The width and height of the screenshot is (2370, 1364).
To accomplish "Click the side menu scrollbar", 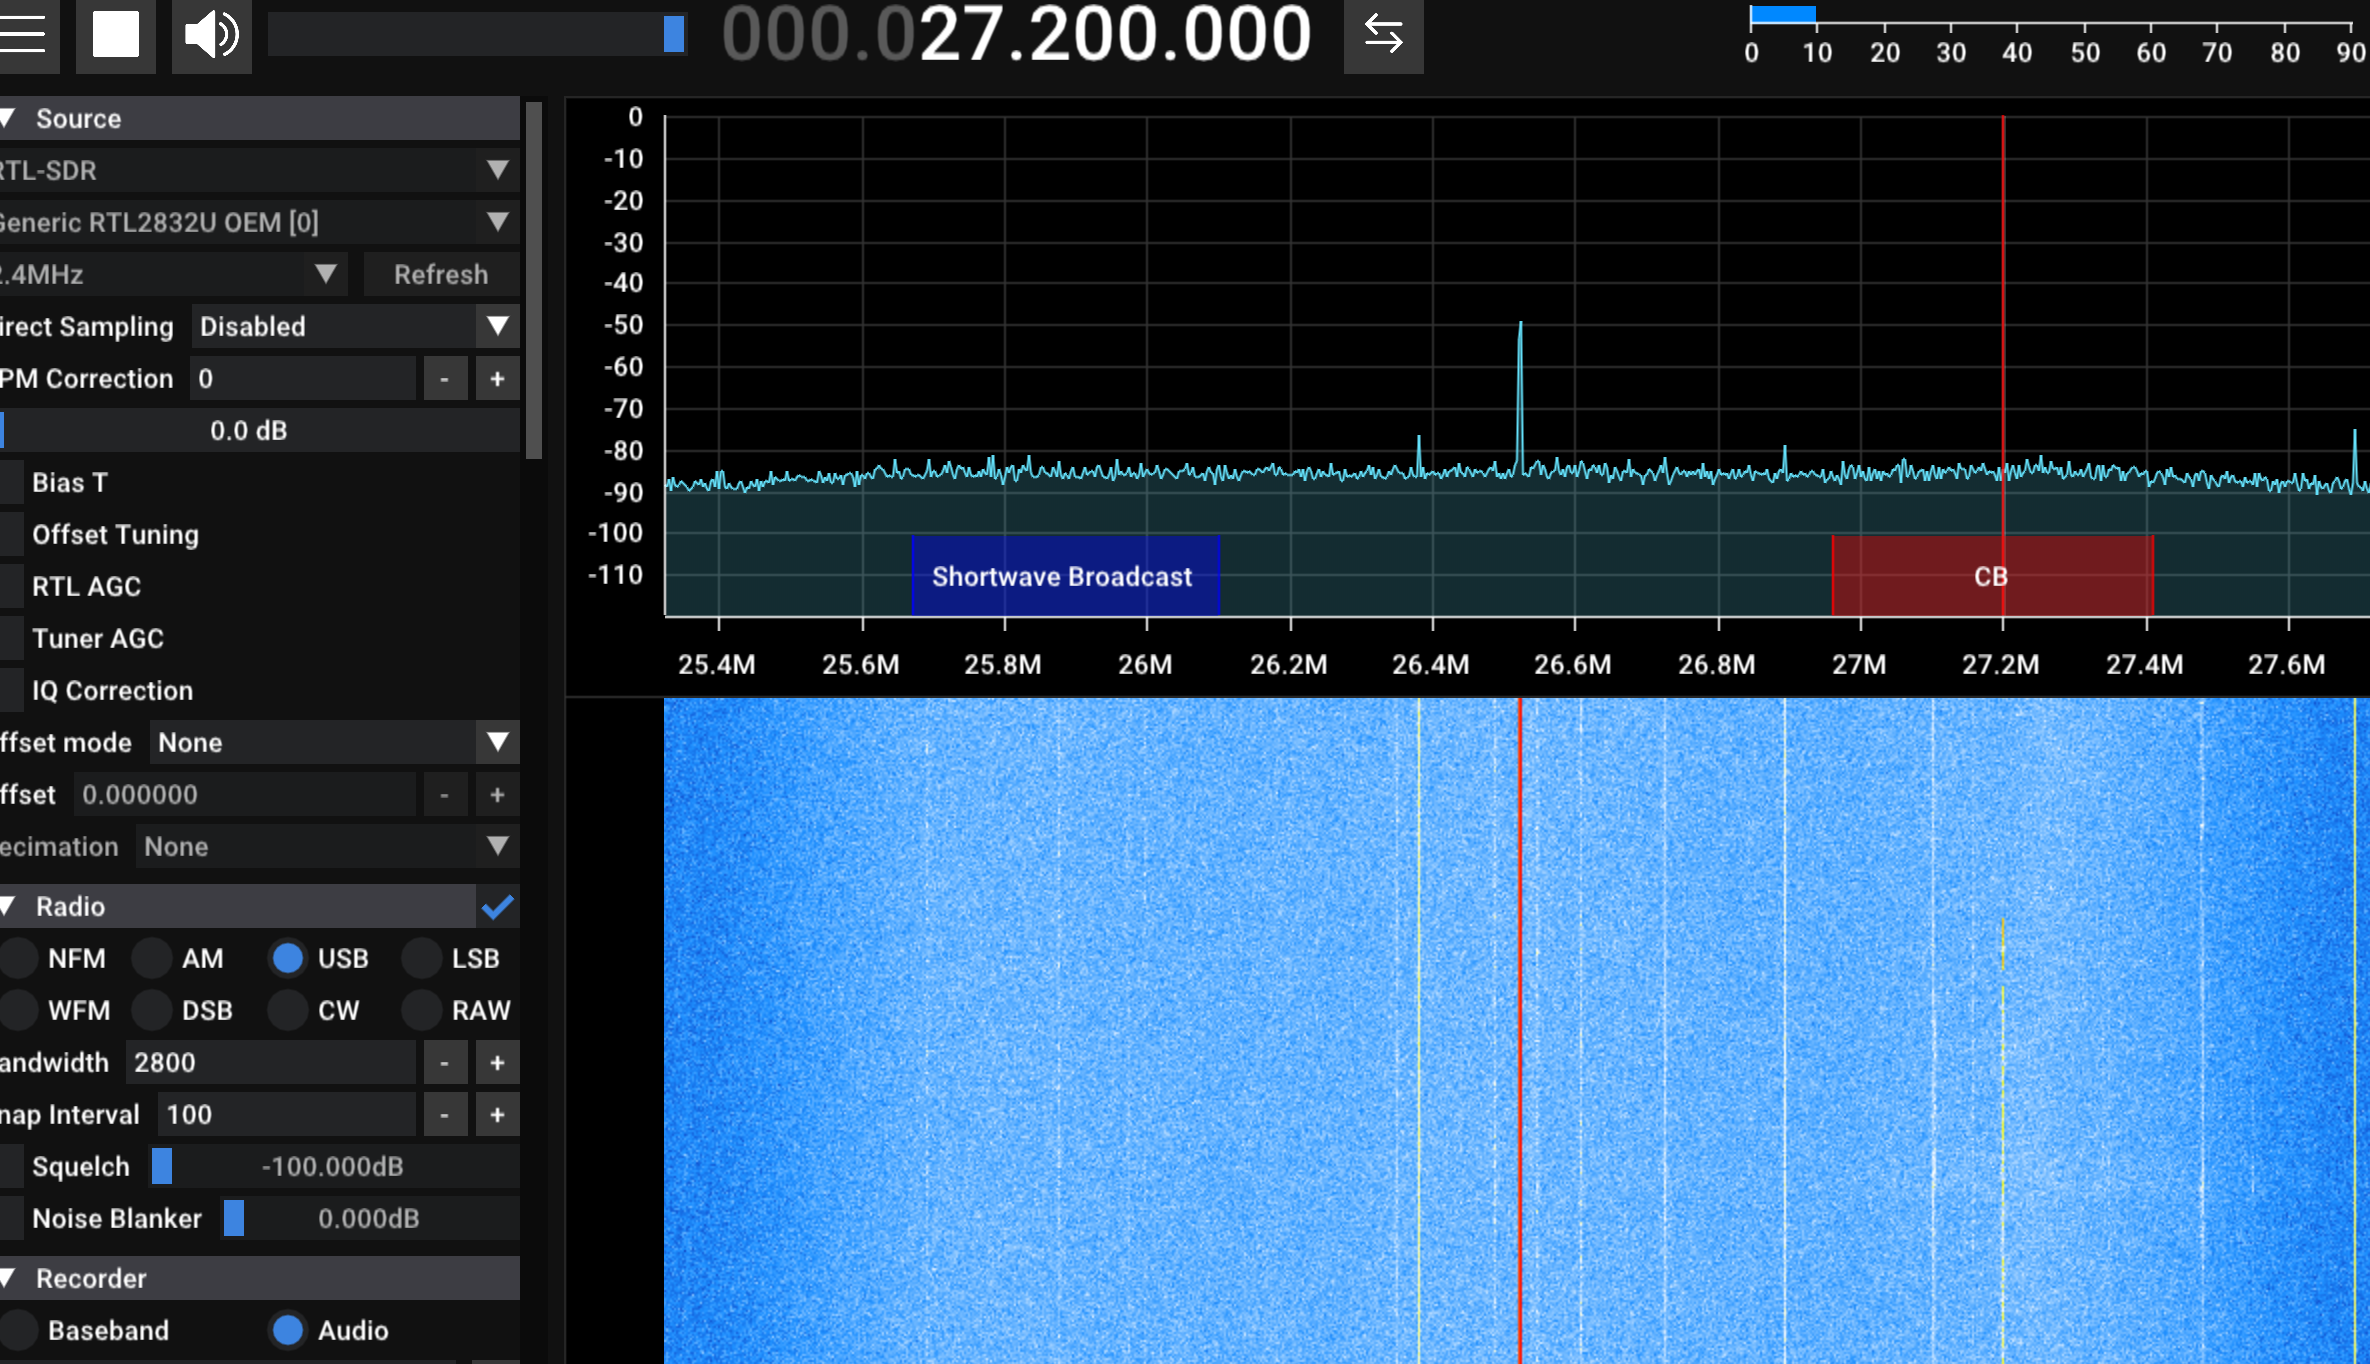I will [x=534, y=280].
